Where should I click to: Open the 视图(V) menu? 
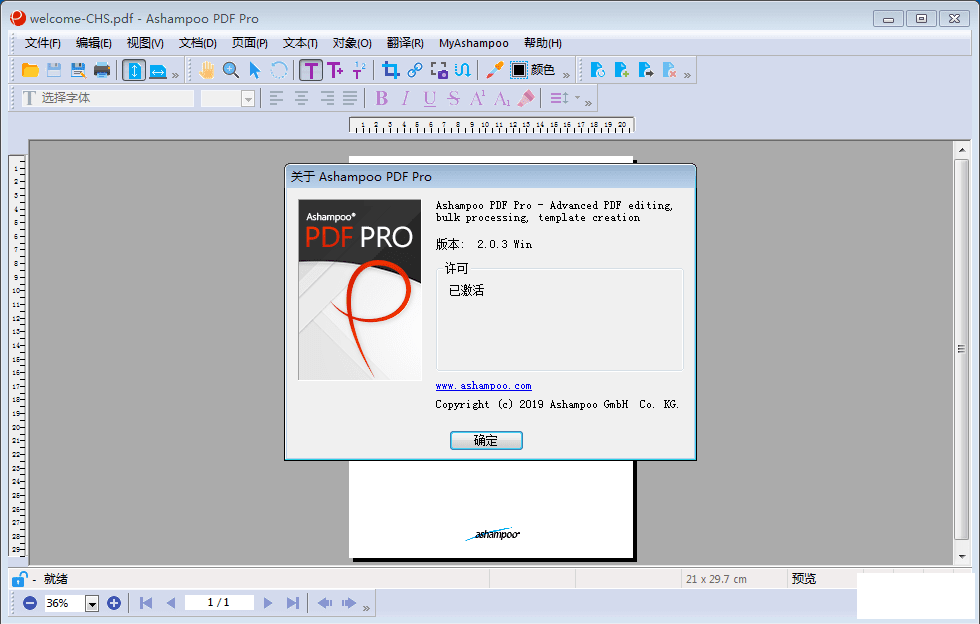tap(145, 43)
